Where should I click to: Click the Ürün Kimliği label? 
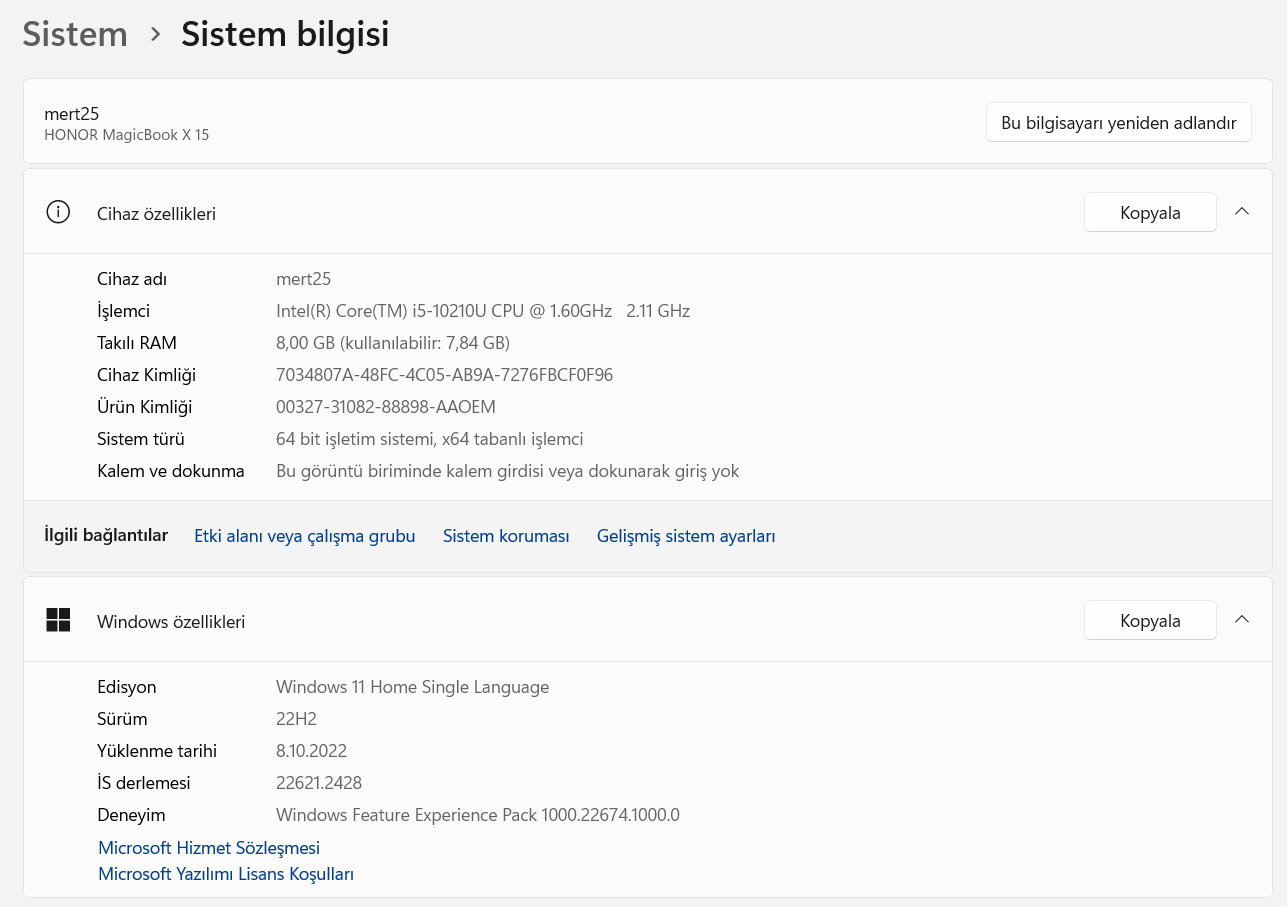[x=144, y=407]
